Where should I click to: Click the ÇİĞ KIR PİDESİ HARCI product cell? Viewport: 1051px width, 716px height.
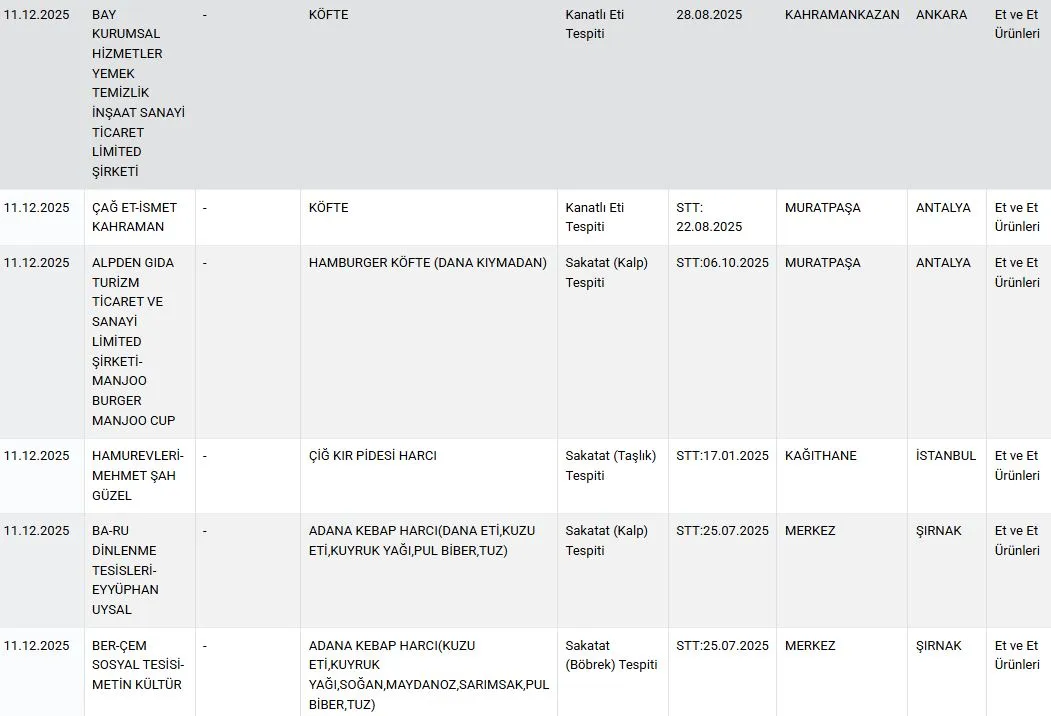[x=373, y=456]
